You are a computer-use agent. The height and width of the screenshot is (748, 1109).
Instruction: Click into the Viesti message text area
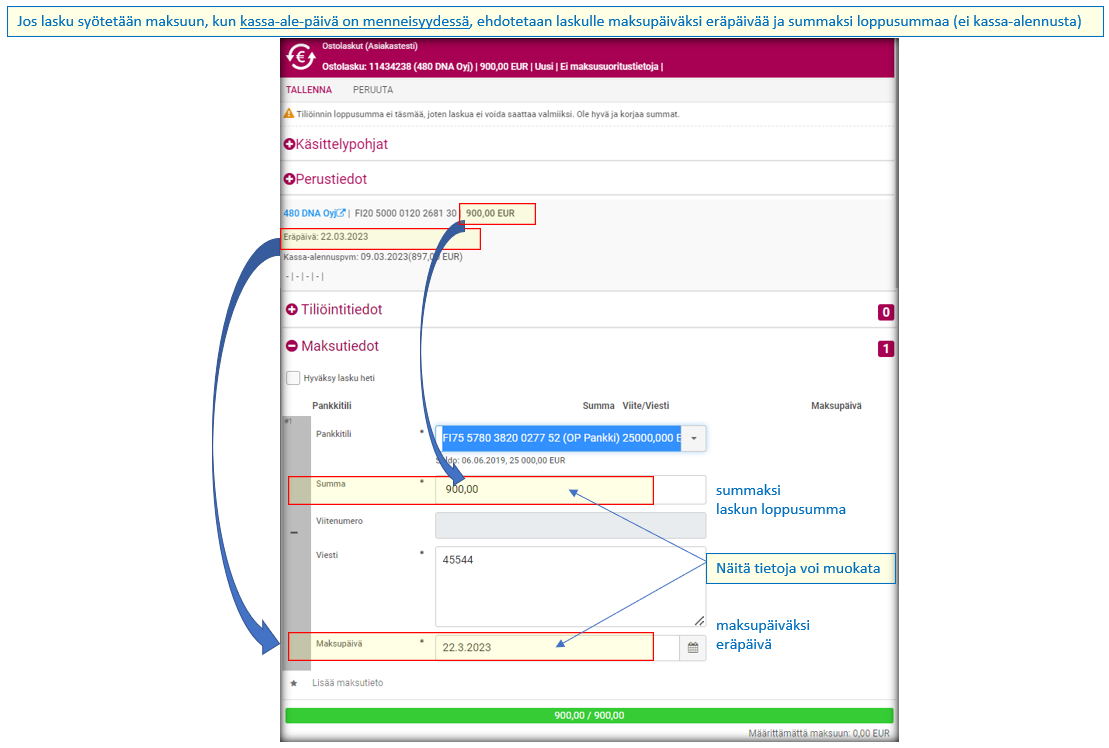[x=570, y=586]
